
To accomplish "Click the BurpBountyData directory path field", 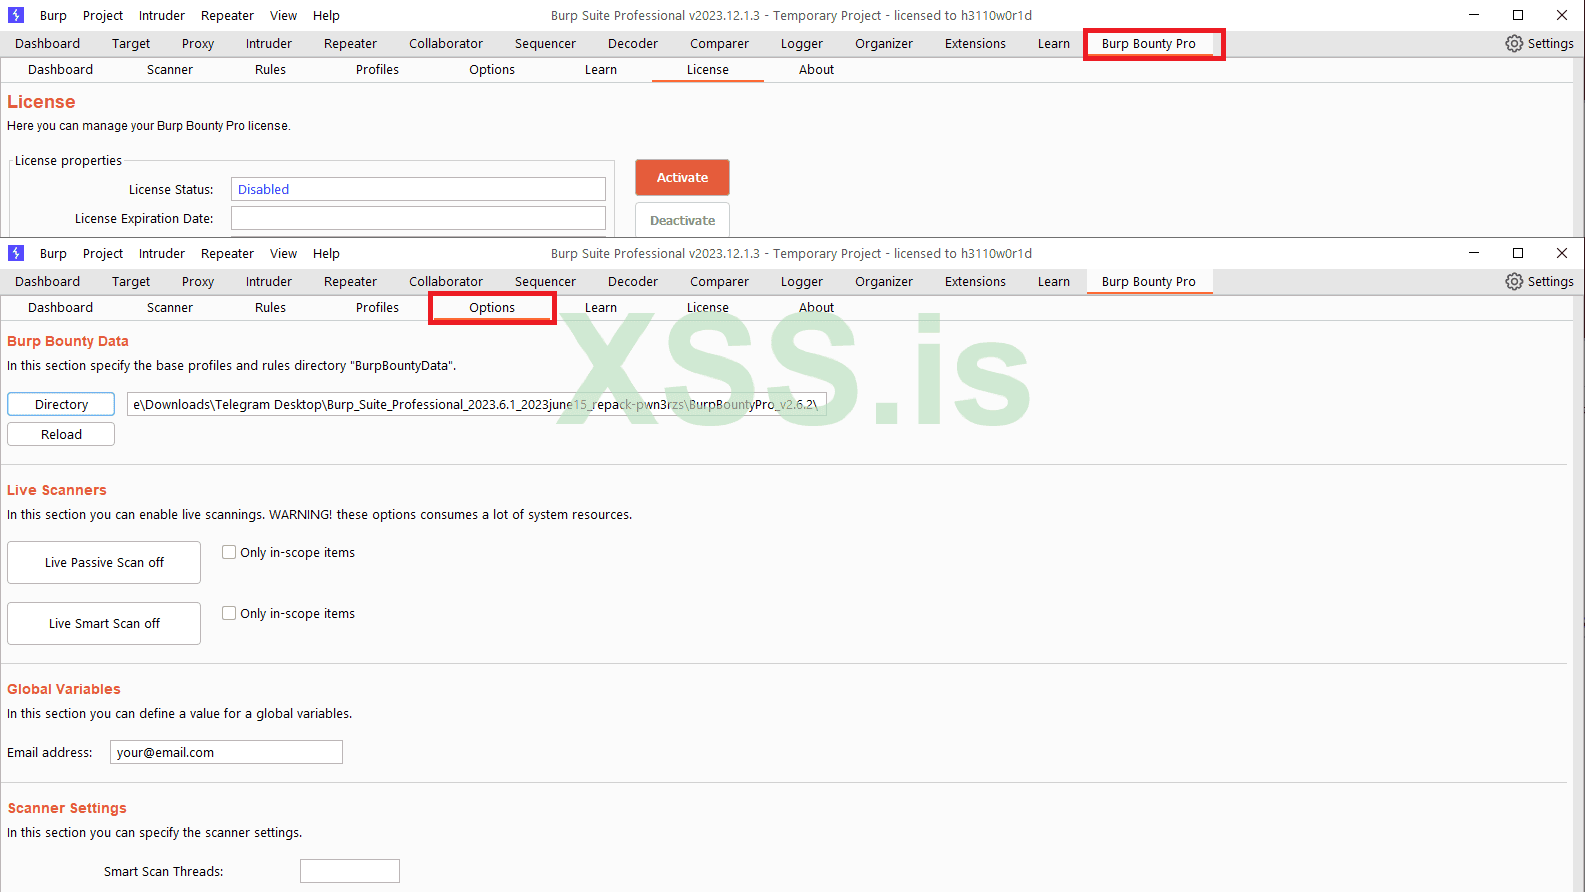I will (x=477, y=404).
